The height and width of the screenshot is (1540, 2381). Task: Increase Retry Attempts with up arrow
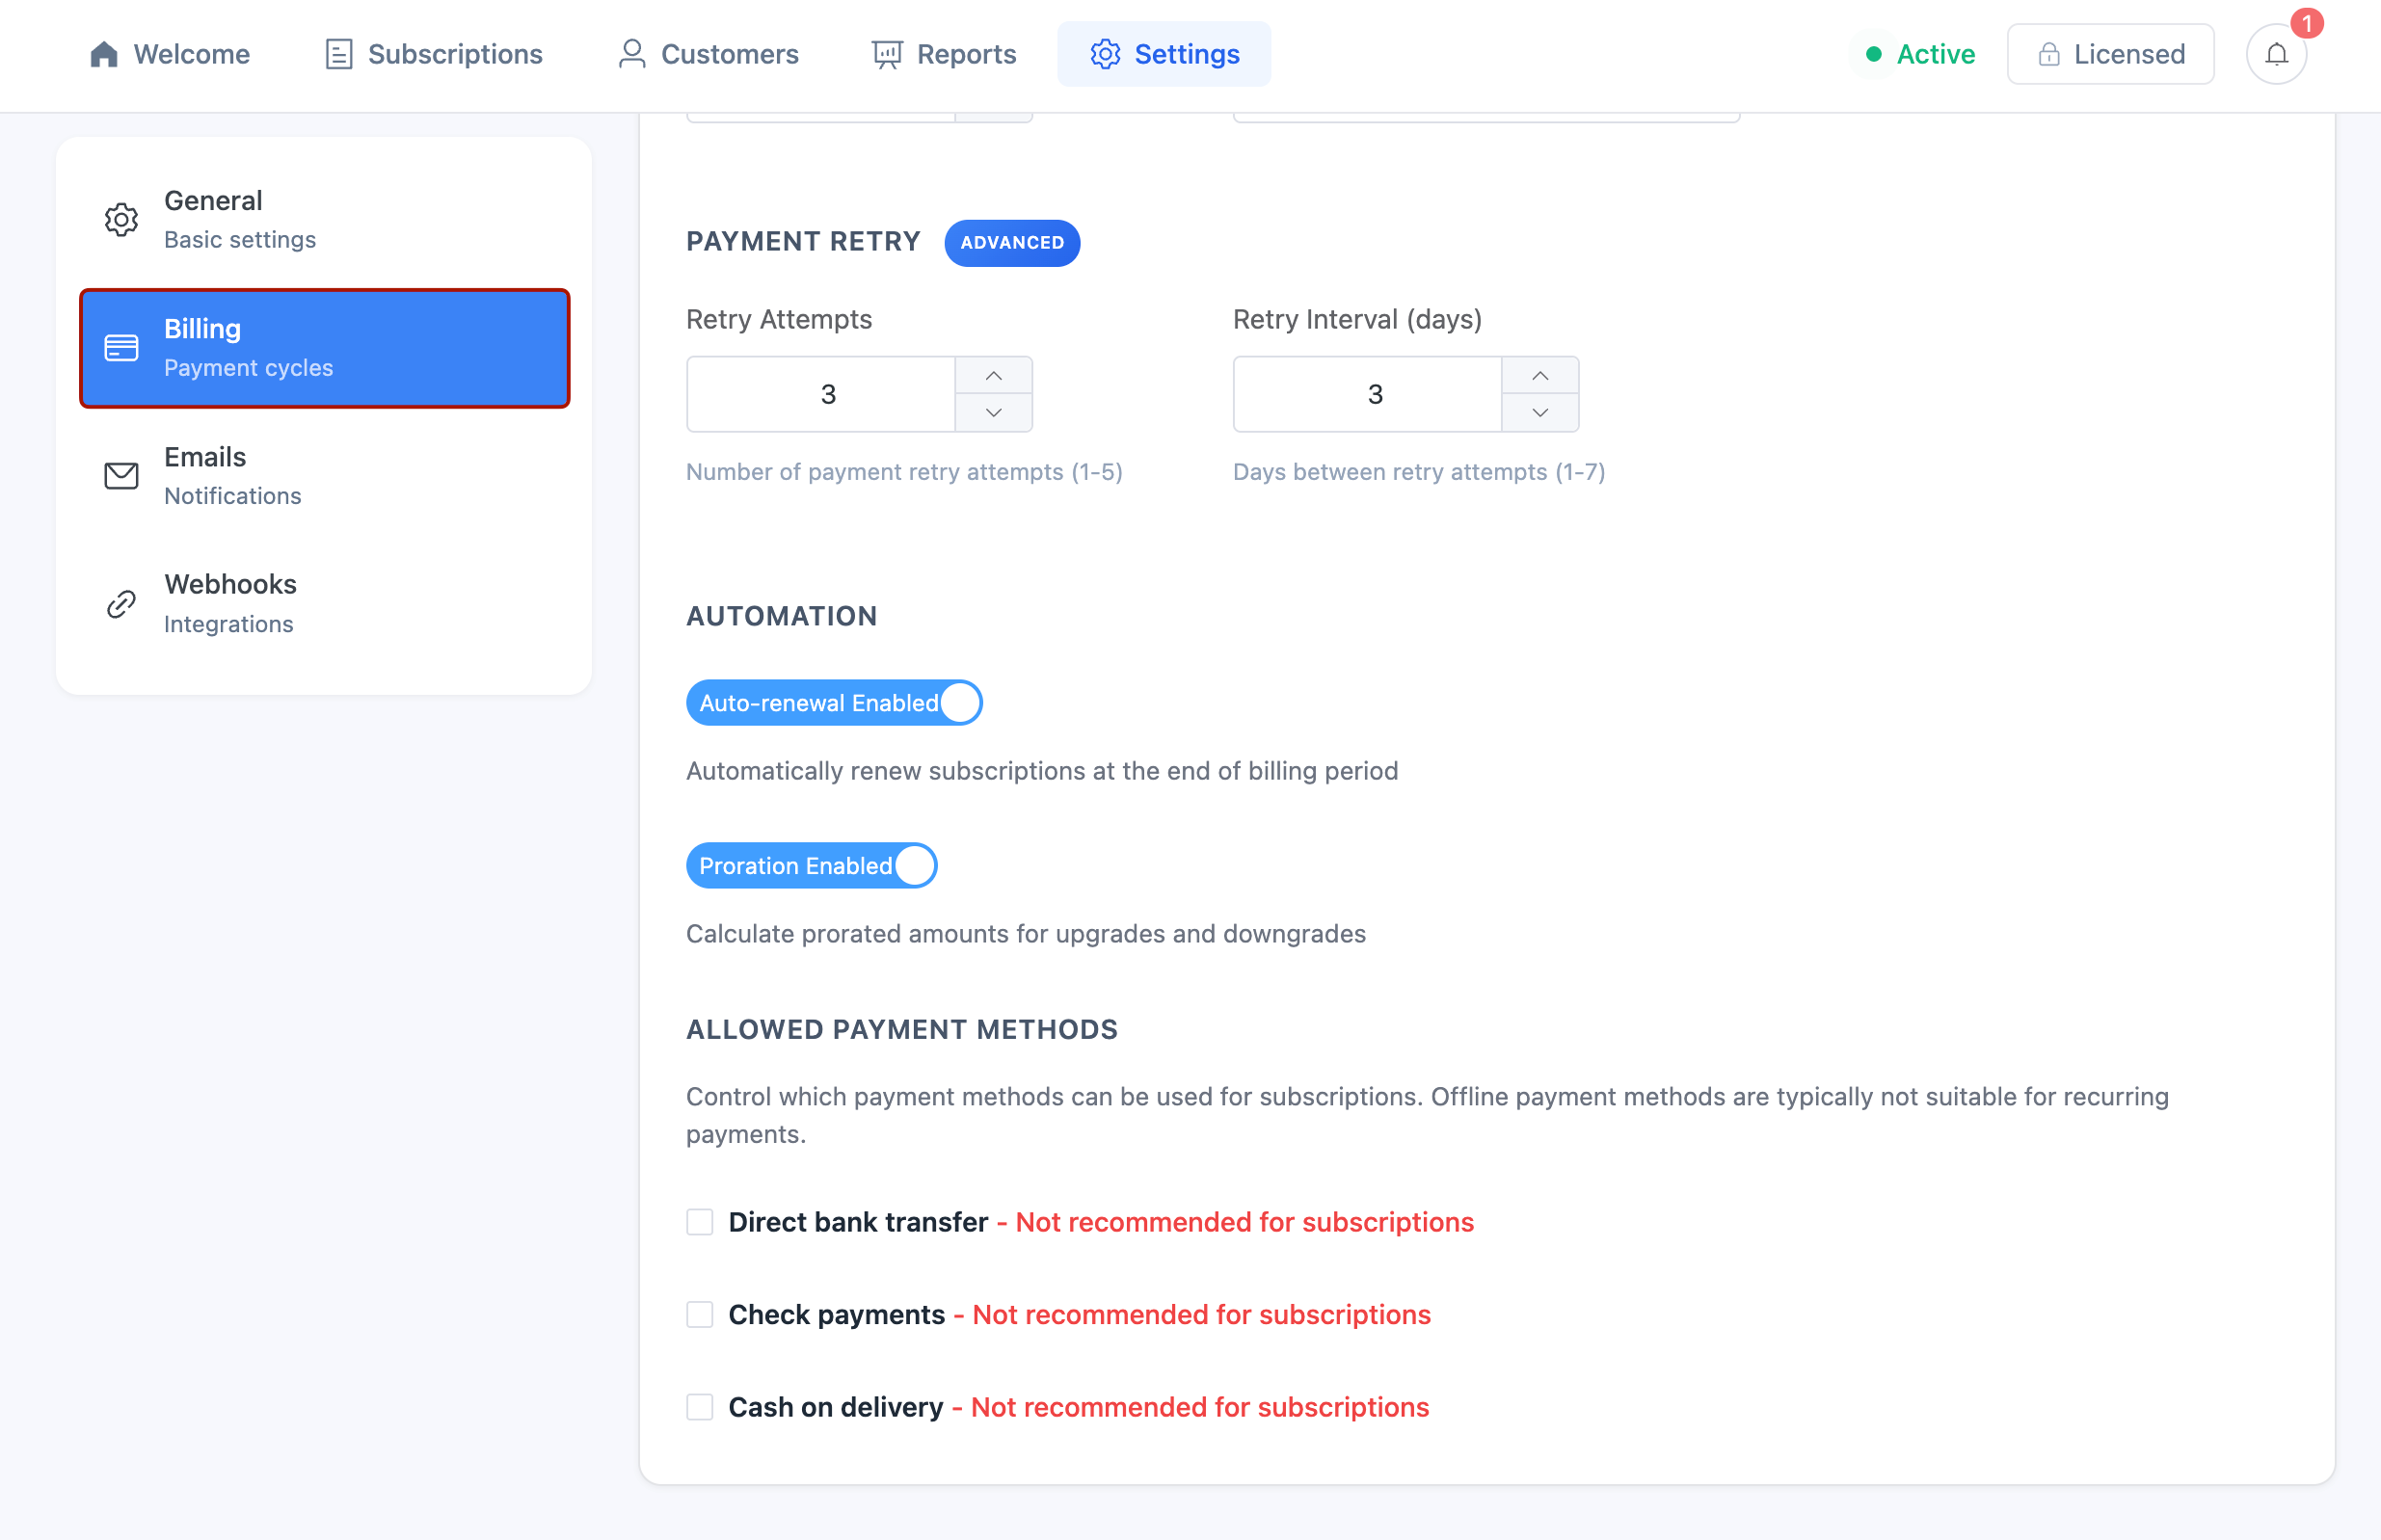click(x=993, y=375)
